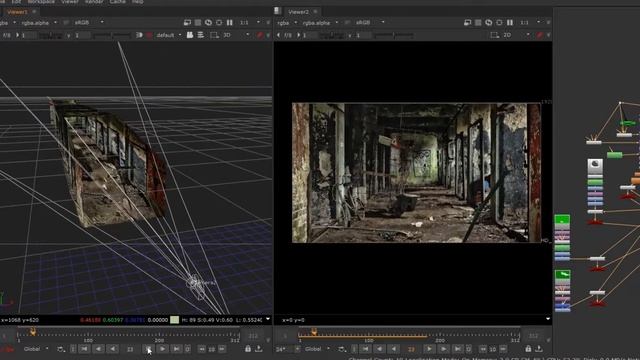Play backward in Viewer1
Screen dimensions: 640x360
click(x=112, y=349)
